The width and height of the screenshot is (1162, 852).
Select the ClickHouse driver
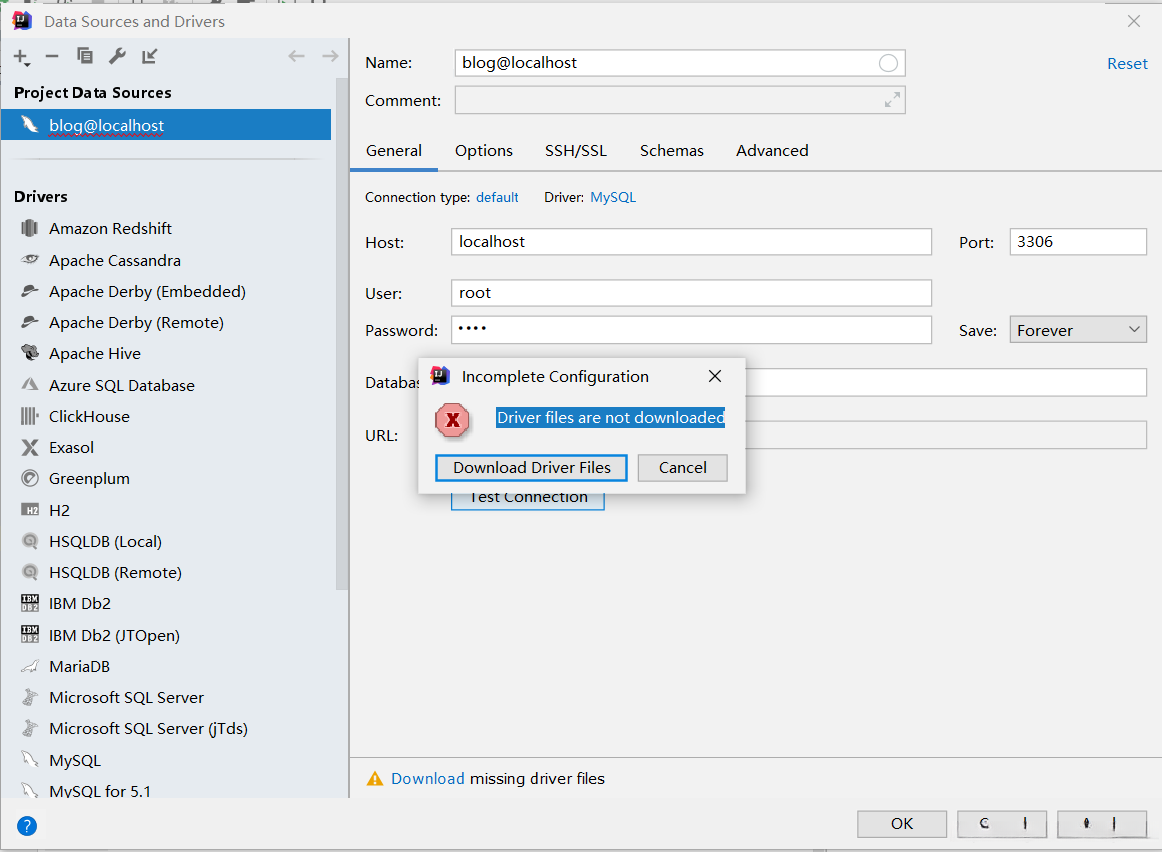tap(89, 417)
